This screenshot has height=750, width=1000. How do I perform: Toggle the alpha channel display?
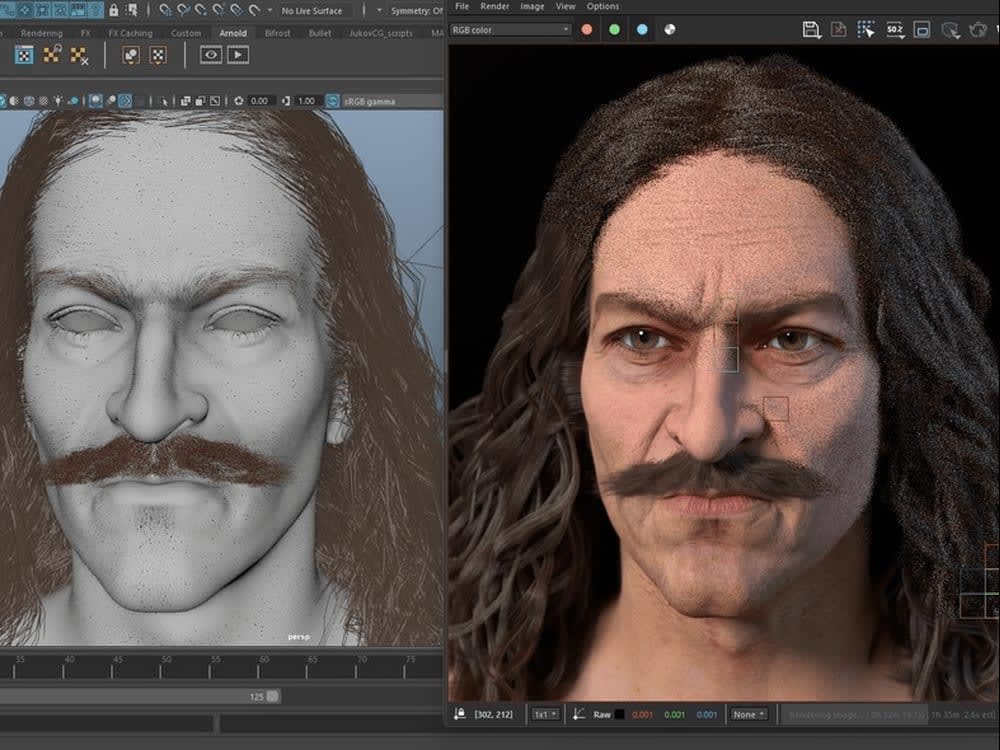(x=670, y=29)
